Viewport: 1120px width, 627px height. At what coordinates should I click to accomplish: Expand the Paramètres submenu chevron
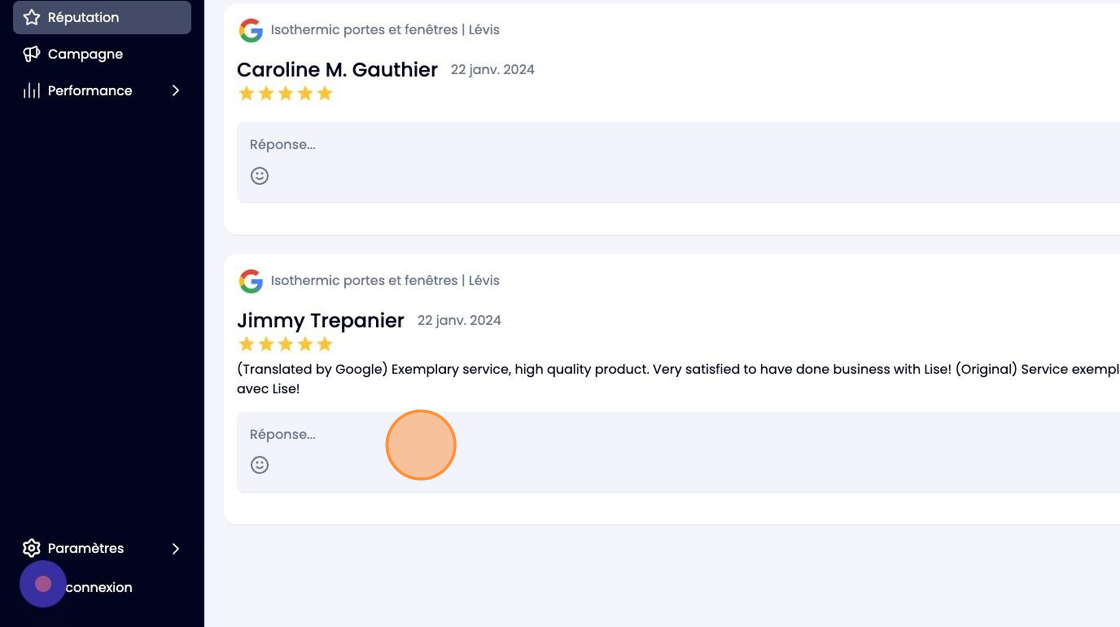point(176,548)
